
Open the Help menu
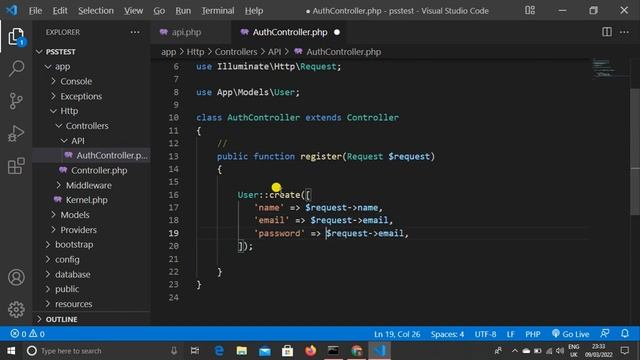point(254,11)
